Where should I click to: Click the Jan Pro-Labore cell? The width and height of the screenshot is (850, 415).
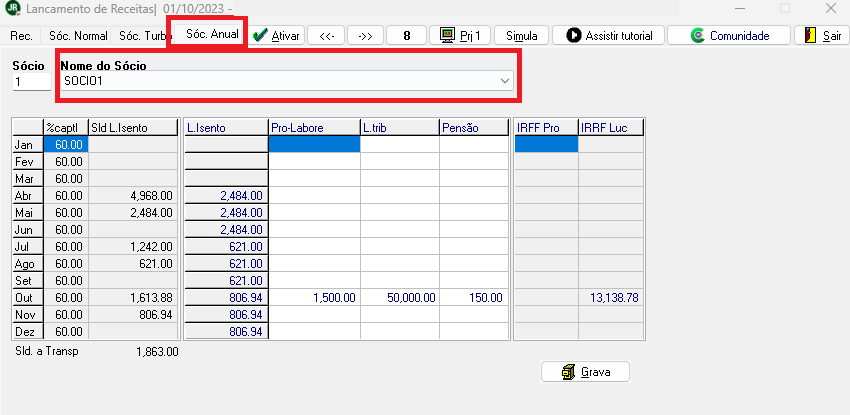tap(314, 144)
